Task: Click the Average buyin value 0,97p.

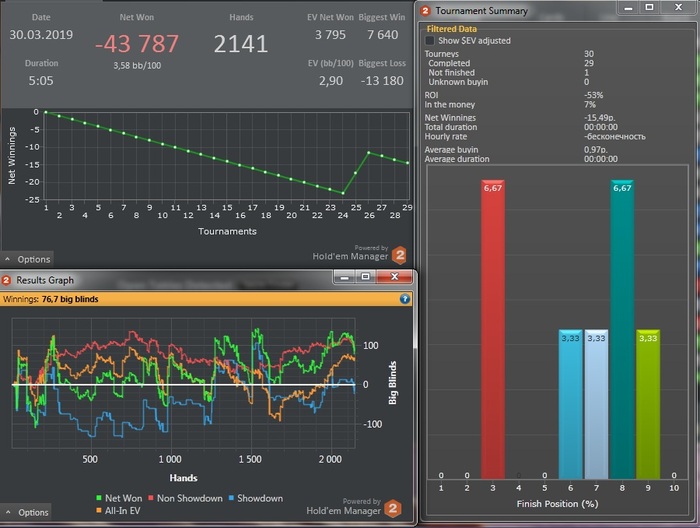Action: (596, 150)
